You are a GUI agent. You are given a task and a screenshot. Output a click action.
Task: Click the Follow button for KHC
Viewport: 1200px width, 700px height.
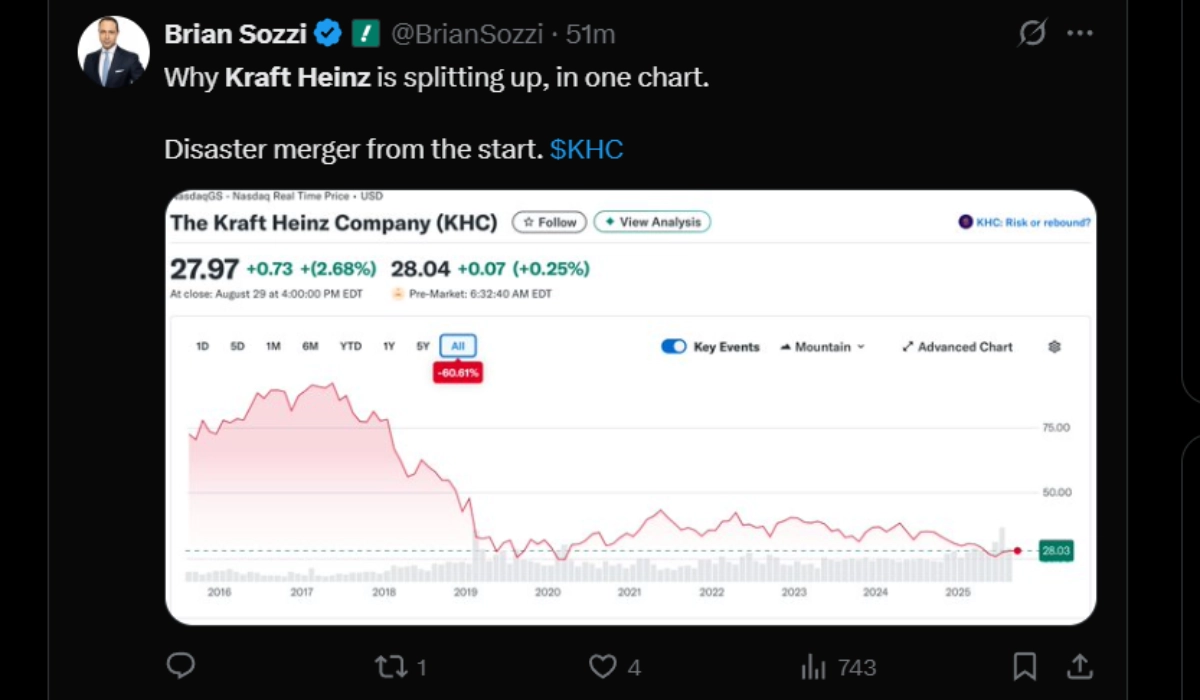548,222
